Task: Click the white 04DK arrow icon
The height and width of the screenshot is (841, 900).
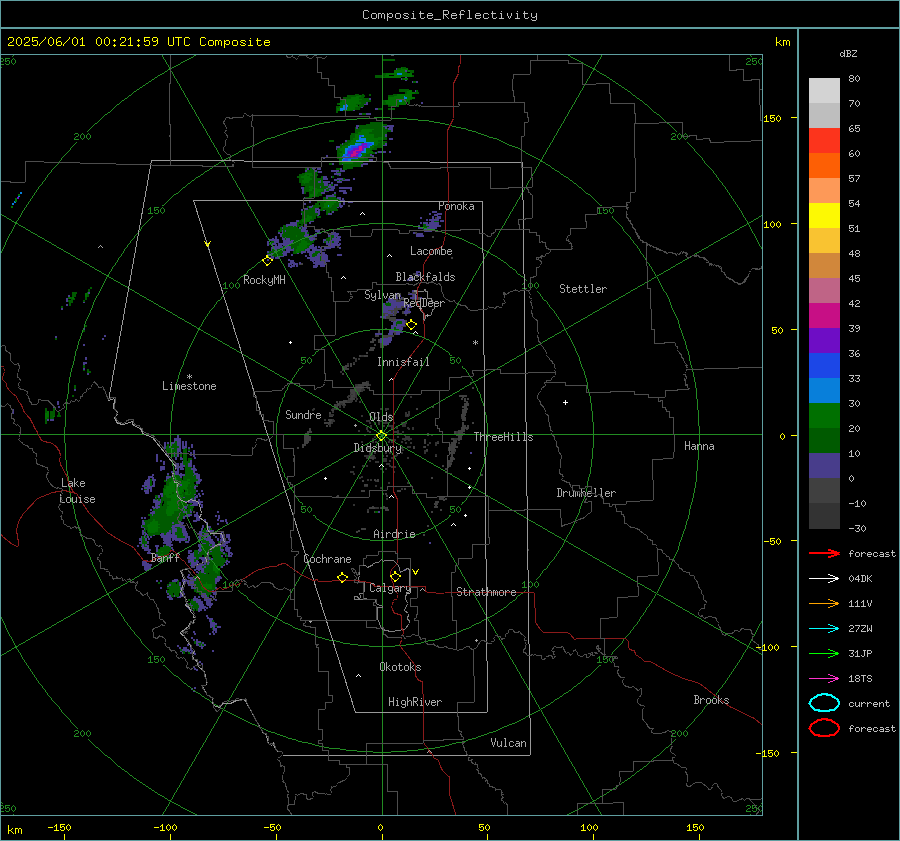Action: tap(824, 579)
